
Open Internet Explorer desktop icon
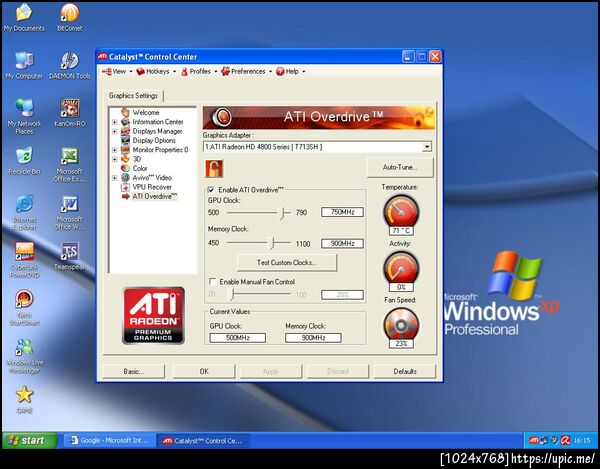tap(24, 212)
